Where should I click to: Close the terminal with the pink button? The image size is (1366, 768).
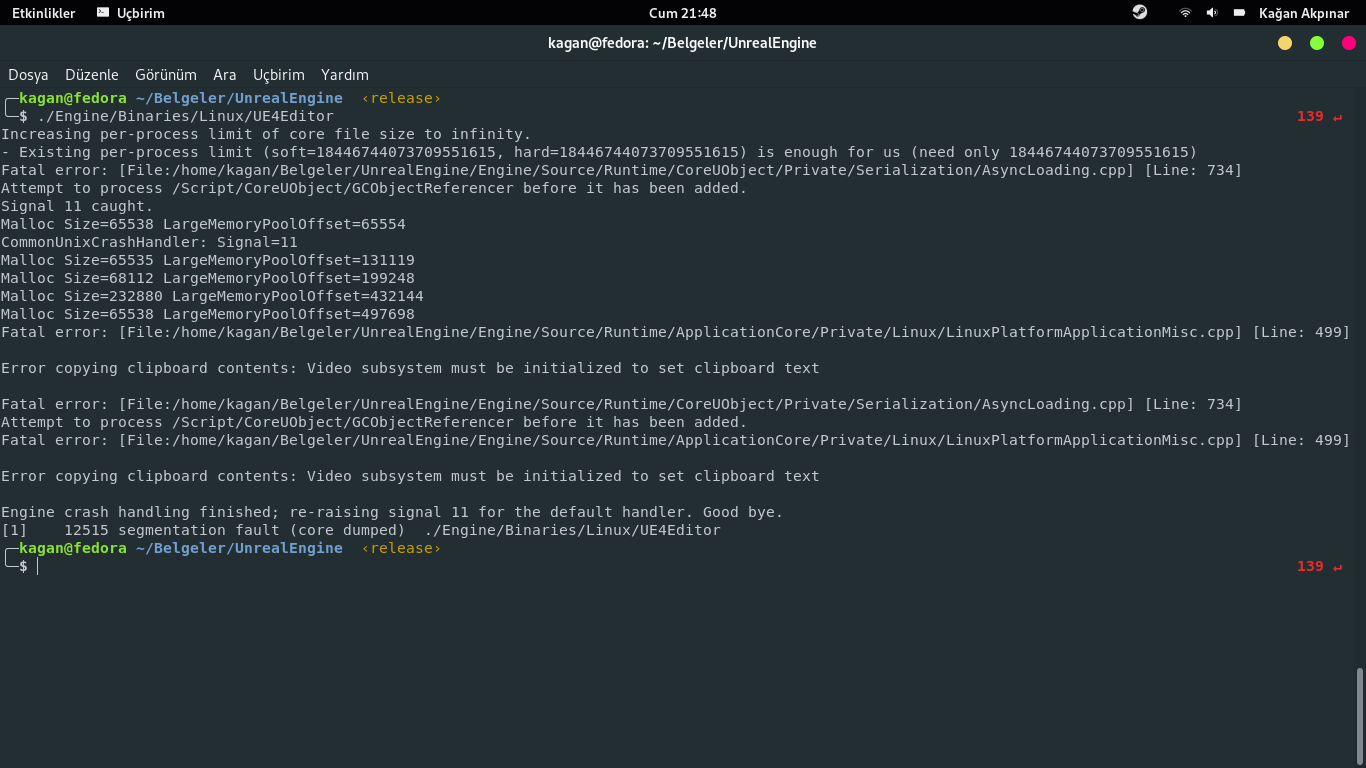click(x=1349, y=43)
